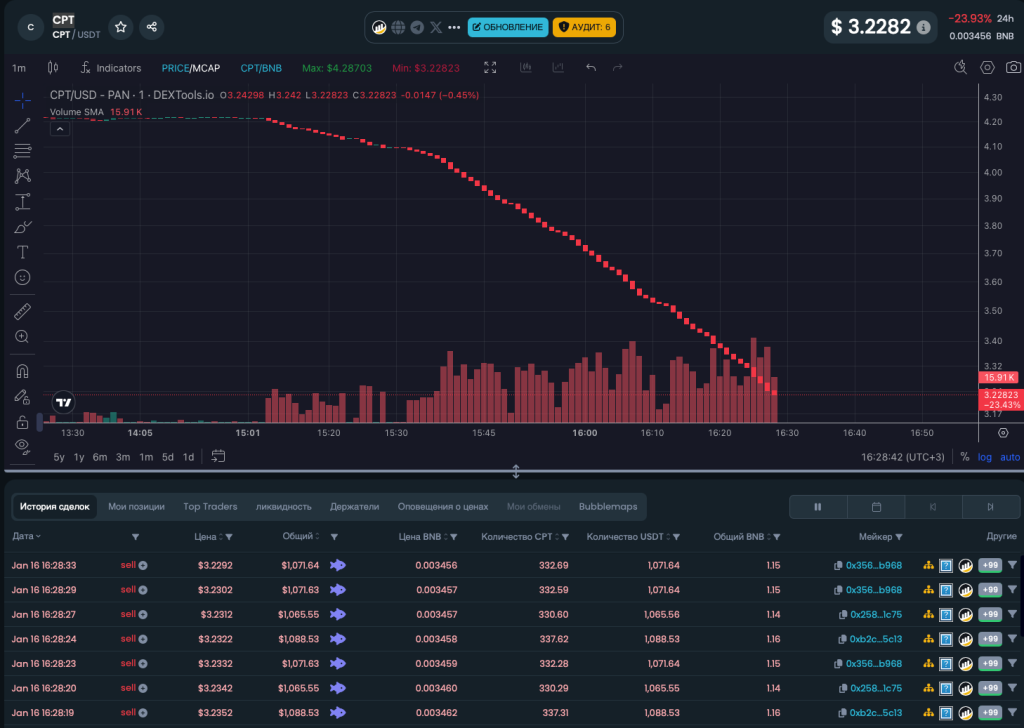
Task: Hide all drawings using the eye icon
Action: (22, 444)
